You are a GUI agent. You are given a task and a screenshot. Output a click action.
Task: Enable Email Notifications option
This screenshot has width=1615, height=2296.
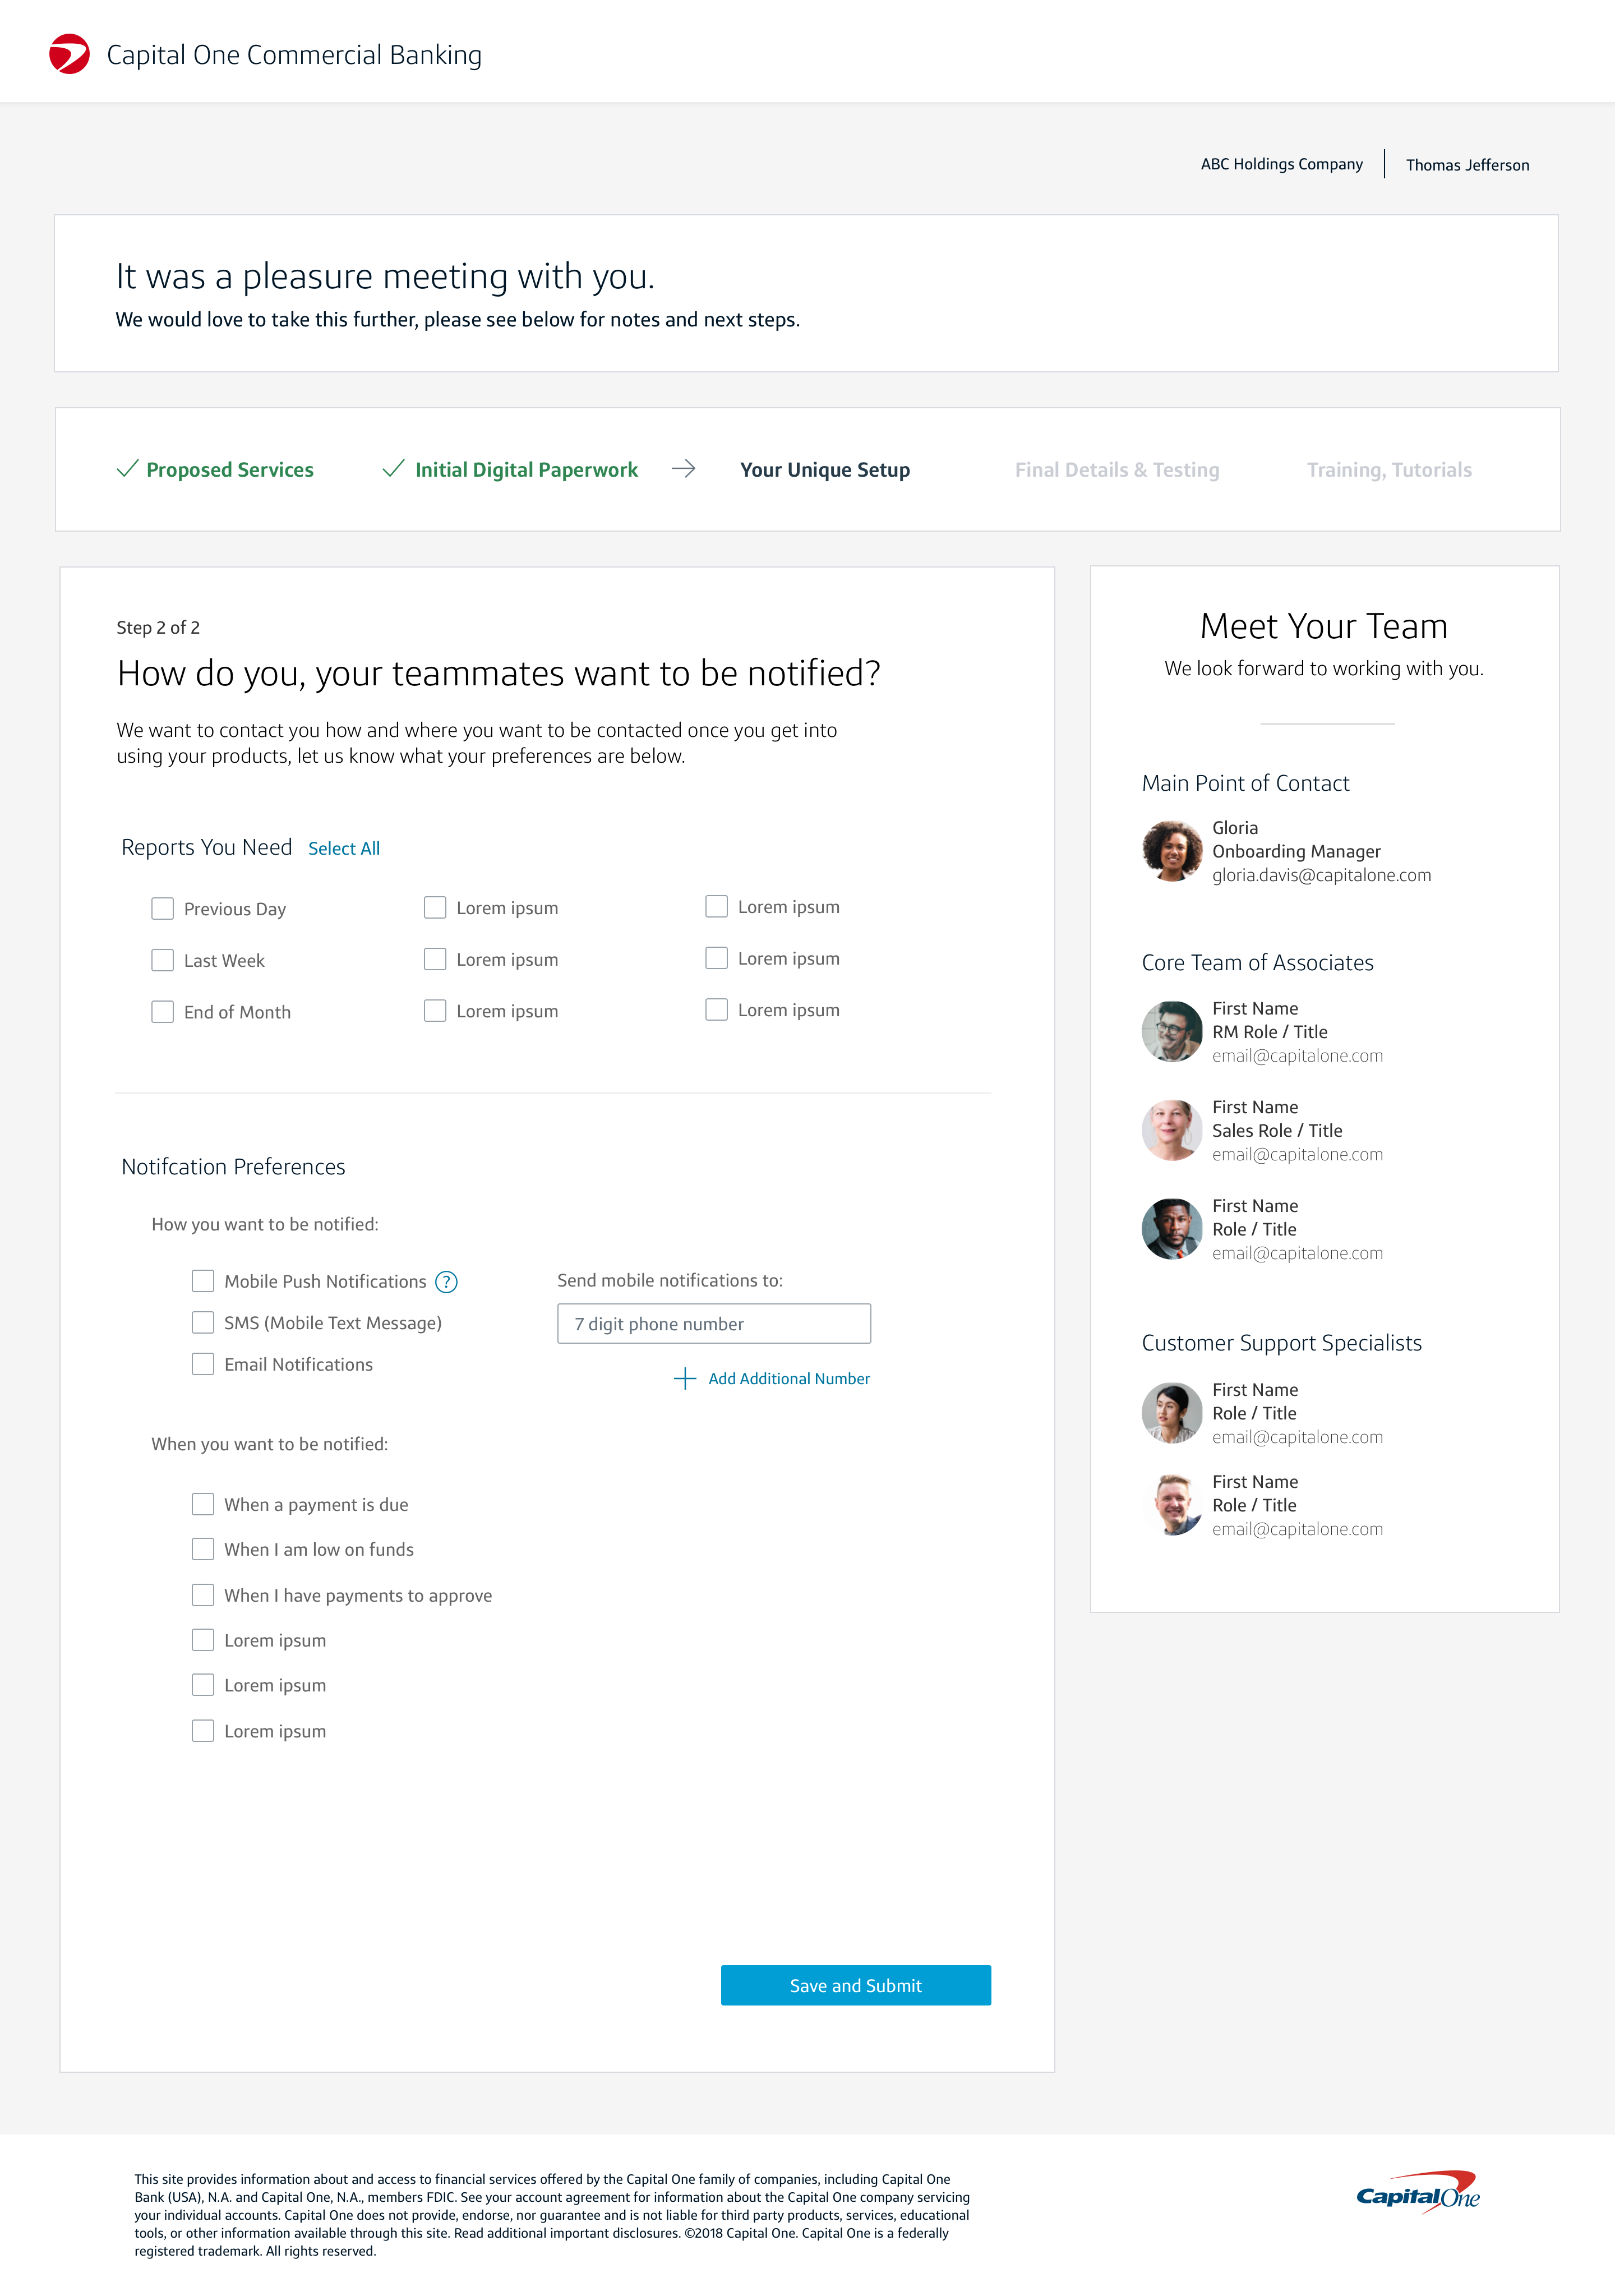[203, 1365]
